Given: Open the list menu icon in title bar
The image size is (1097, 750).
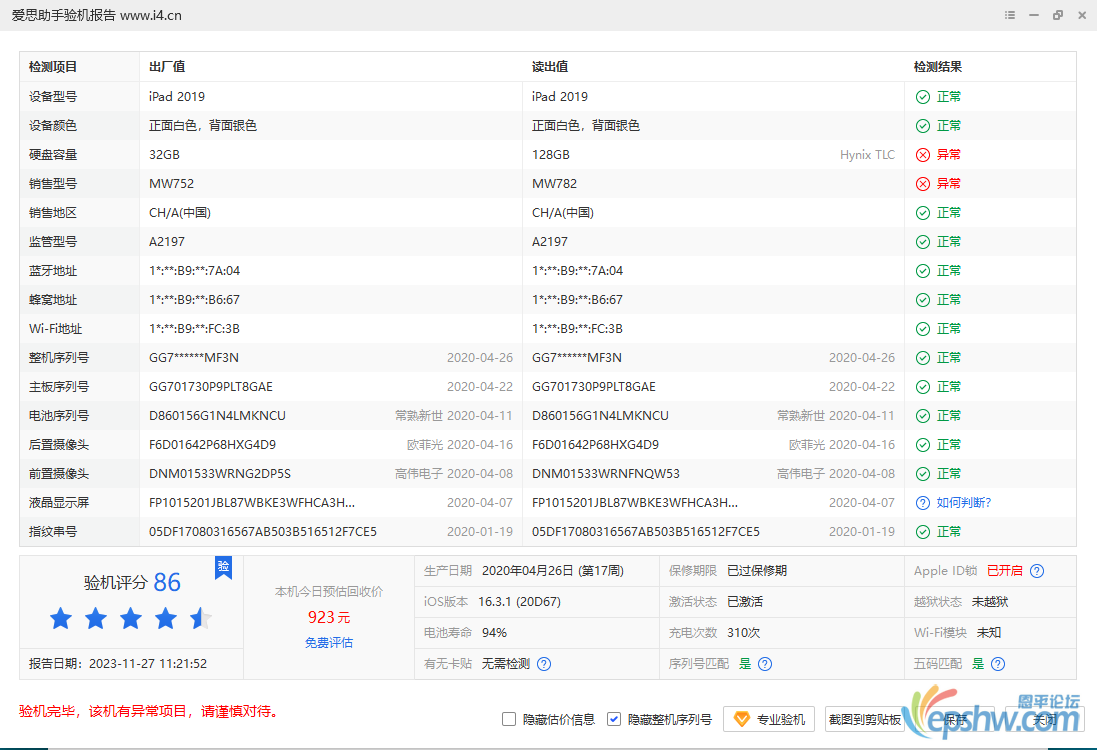Looking at the screenshot, I should click(1010, 15).
